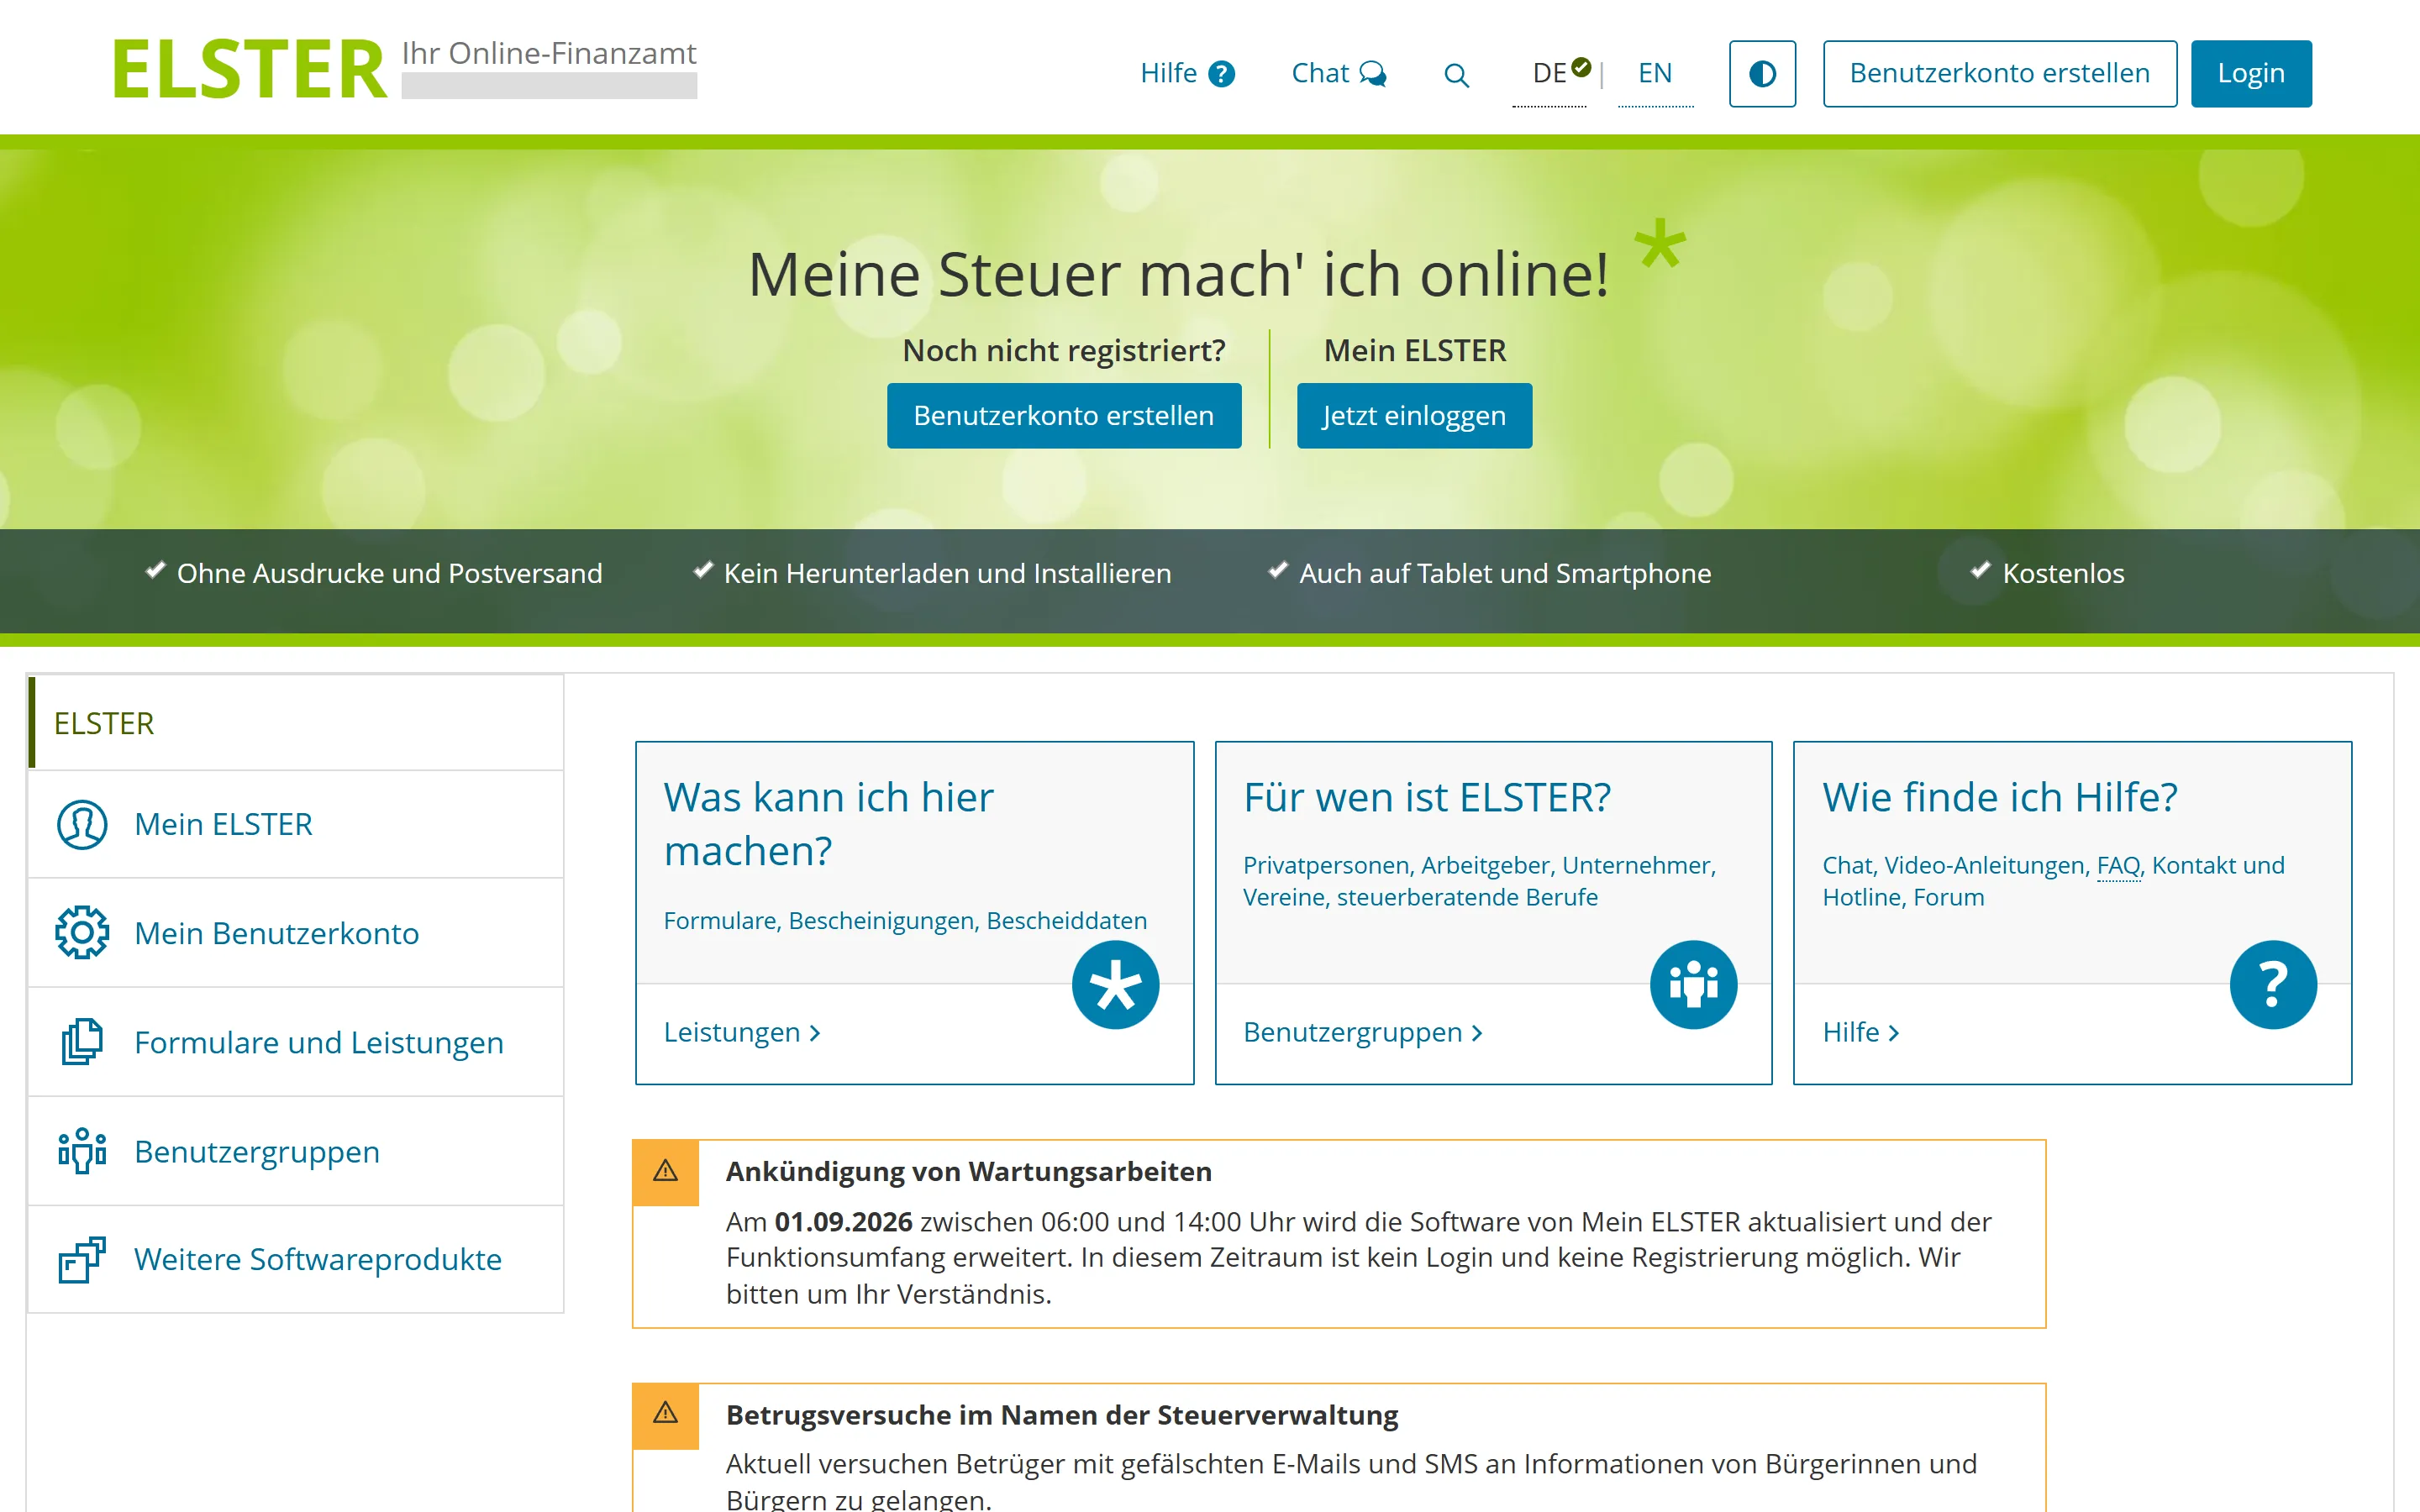Viewport: 2420px width, 1512px height.
Task: Open Formulare und Leistungen in sidebar
Action: click(x=296, y=1042)
